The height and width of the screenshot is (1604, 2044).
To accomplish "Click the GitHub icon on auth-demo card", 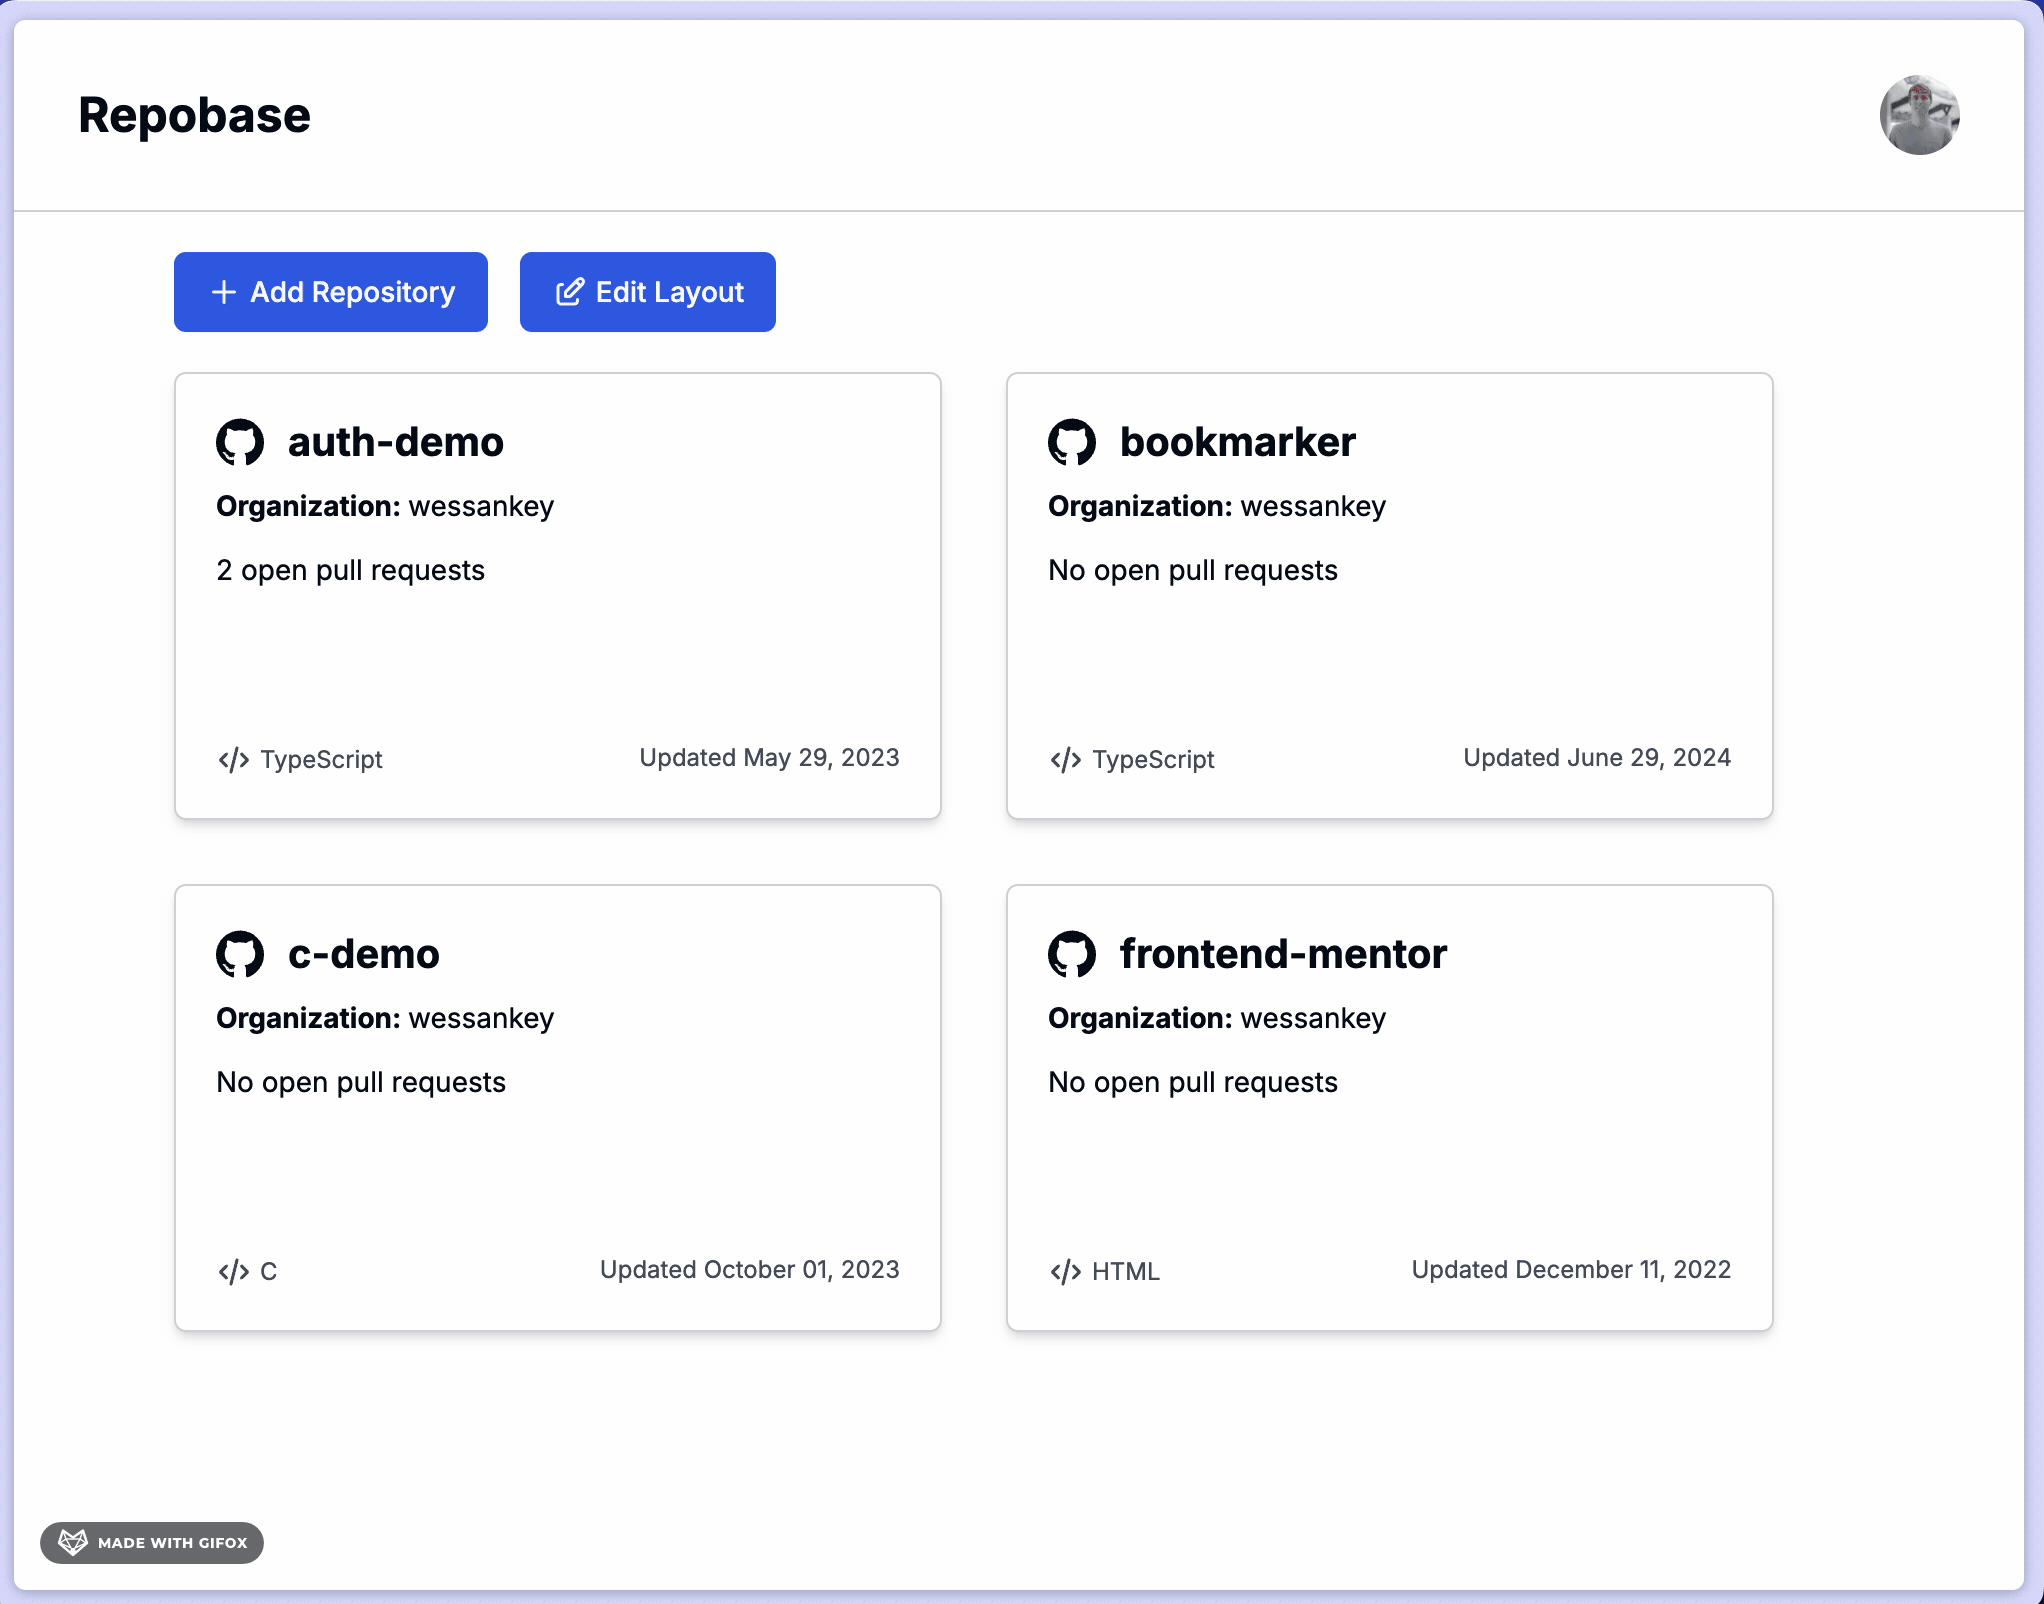I will (x=240, y=442).
